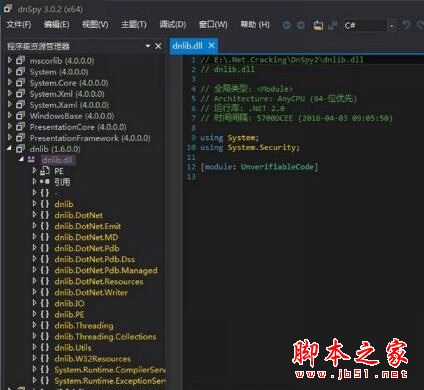The width and height of the screenshot is (424, 390).
Task: Select the dnlib.DotNet.Pdb.Dss namespace
Action: point(95,259)
